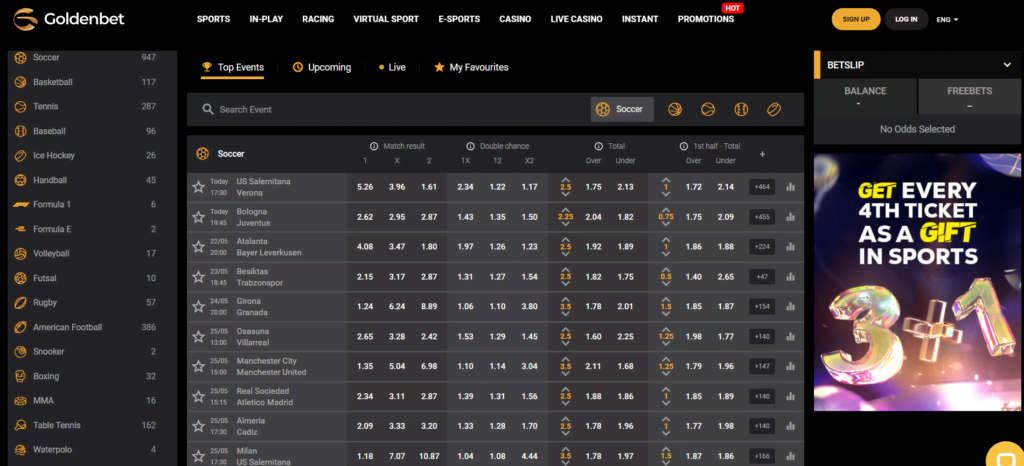The image size is (1024, 466).
Task: Expand +47 markets for Besiktas match
Action: pyautogui.click(x=762, y=277)
